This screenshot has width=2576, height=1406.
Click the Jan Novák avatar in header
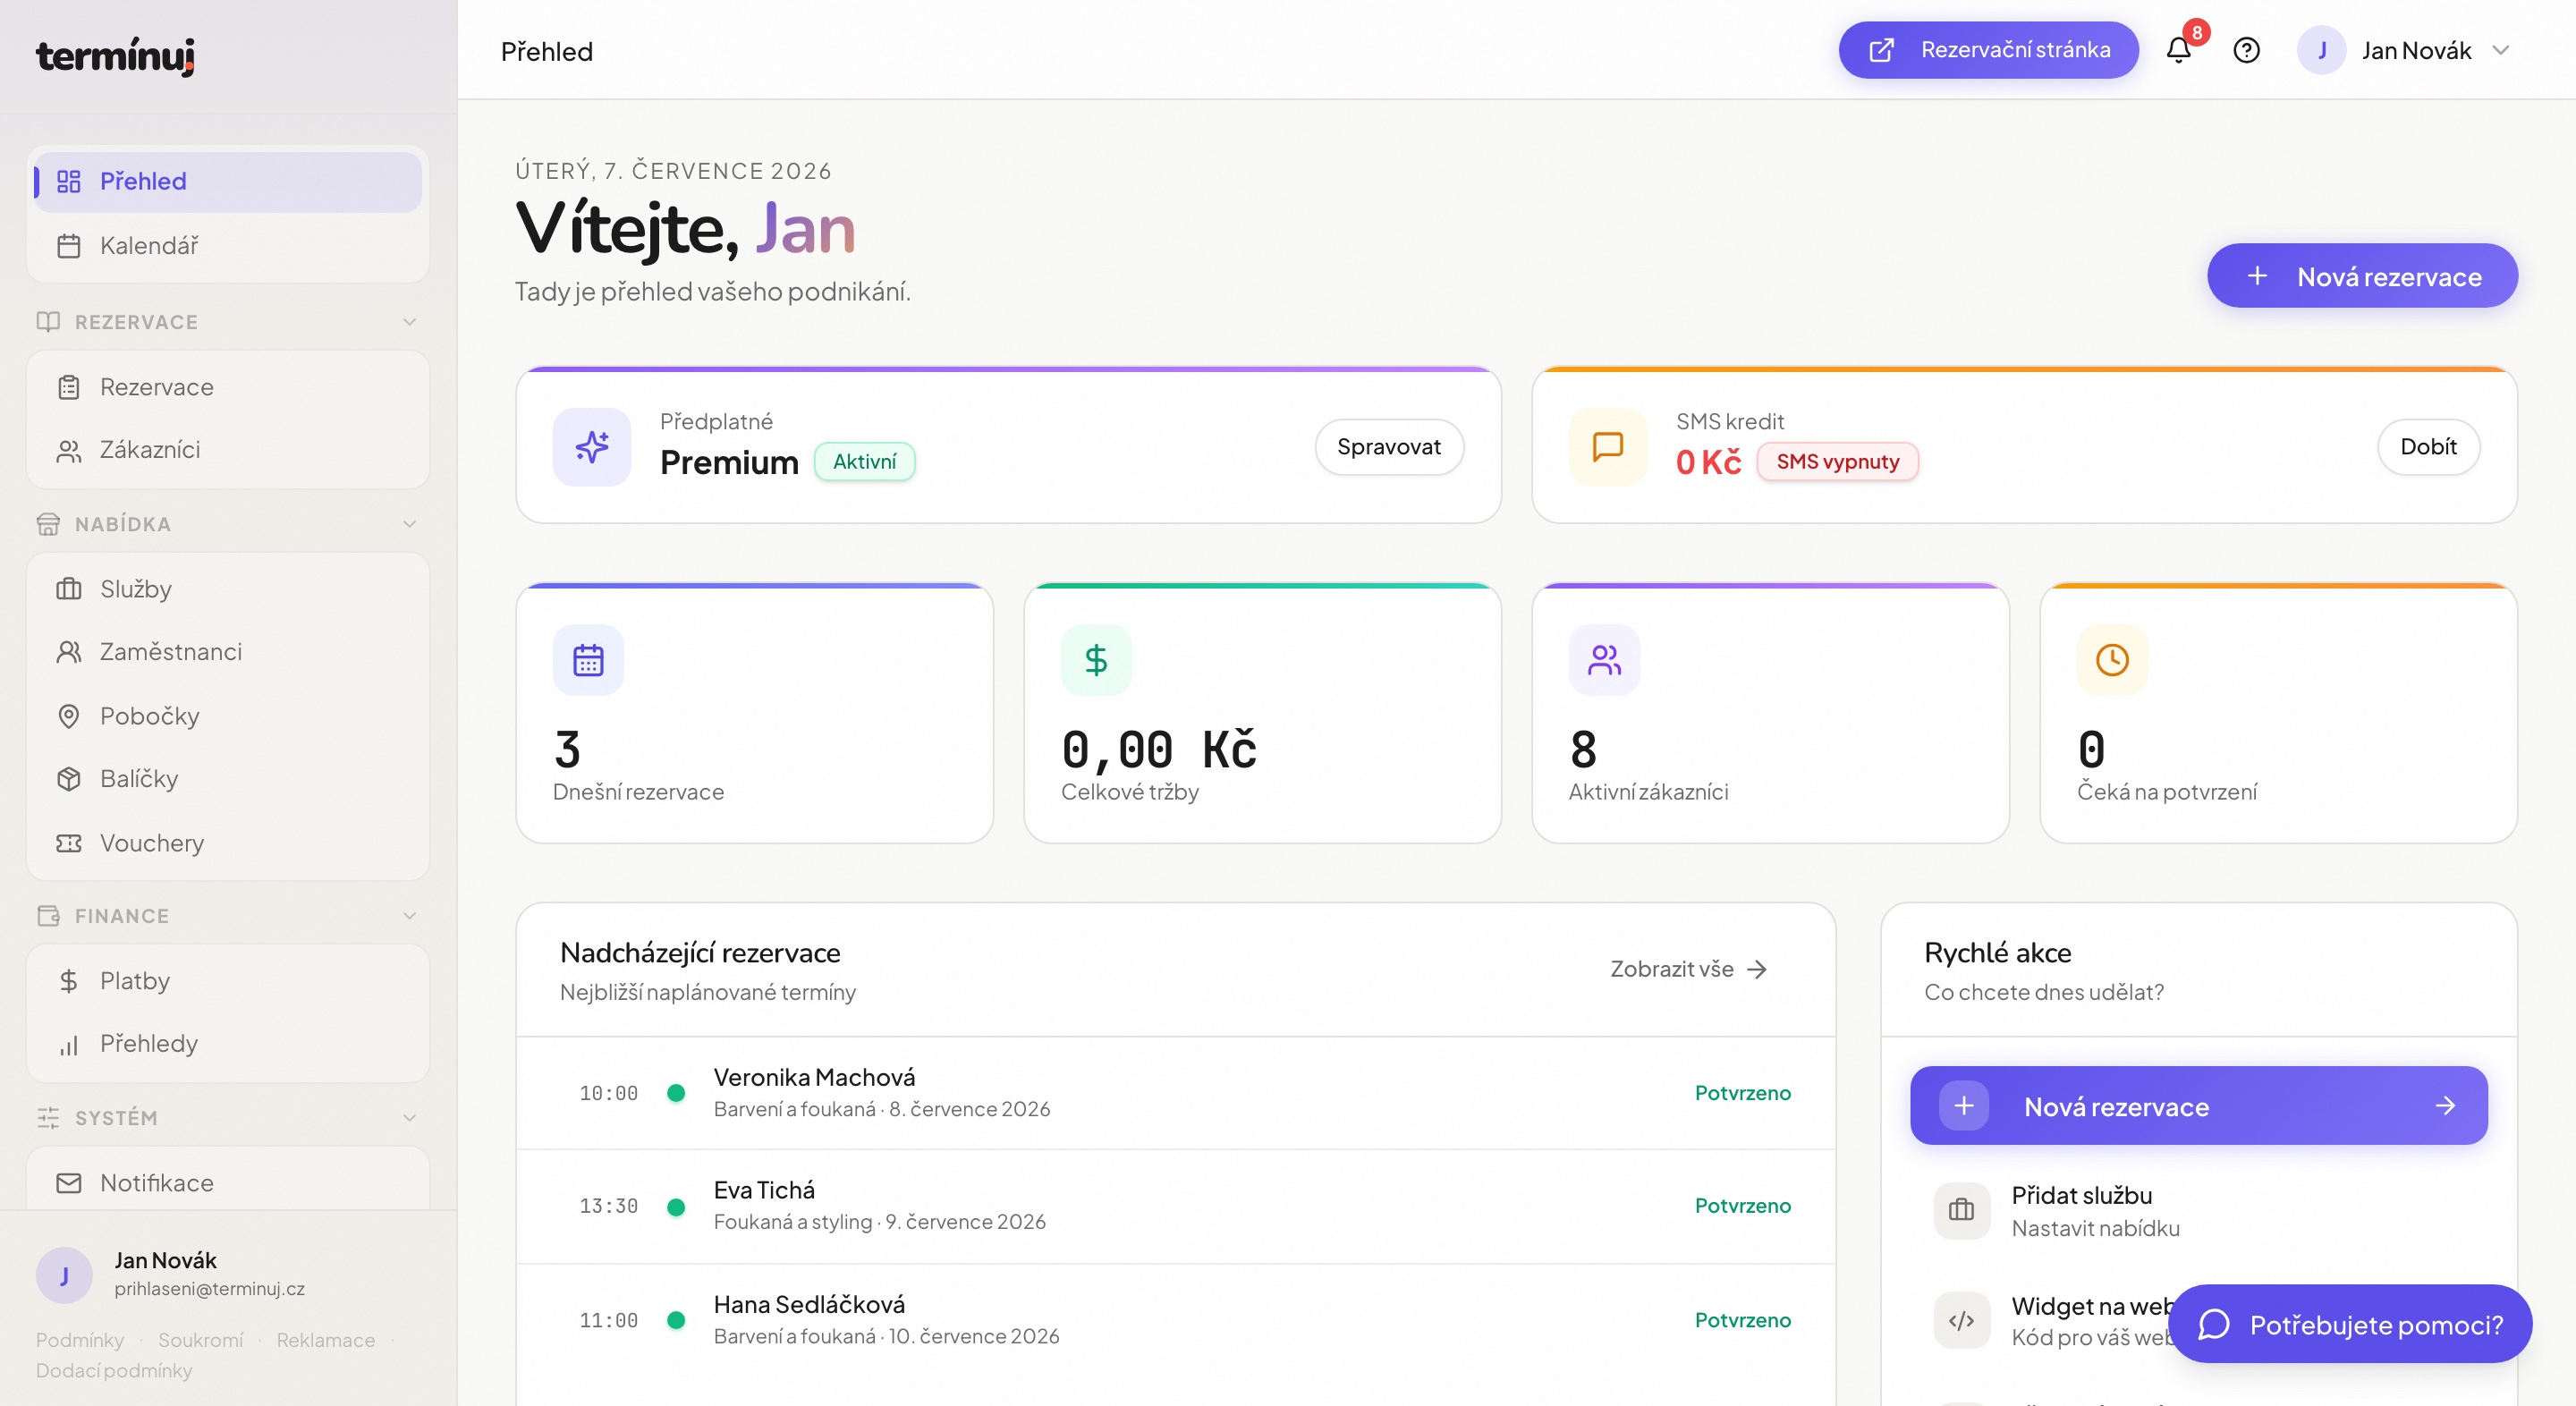(x=2320, y=50)
